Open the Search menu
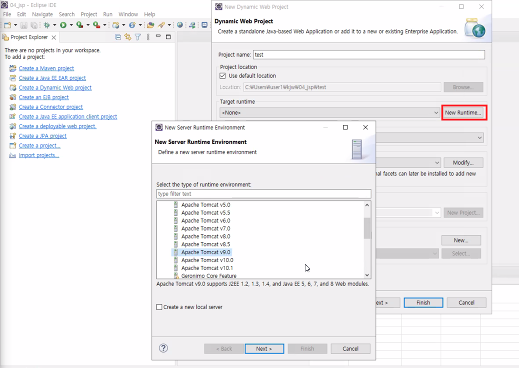The image size is (519, 368). tap(67, 14)
